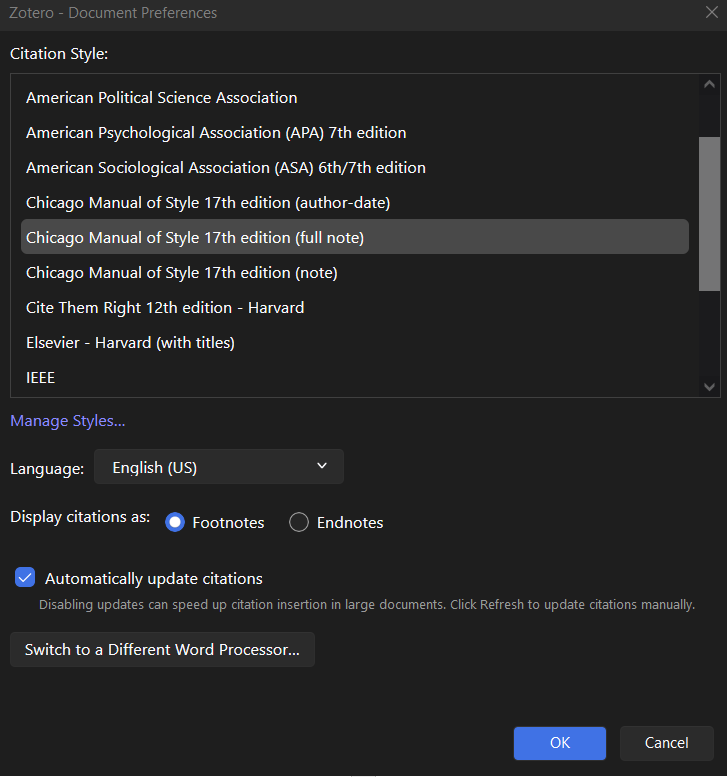This screenshot has height=777, width=727.
Task: Click the citation list scroll up arrow
Action: point(709,84)
